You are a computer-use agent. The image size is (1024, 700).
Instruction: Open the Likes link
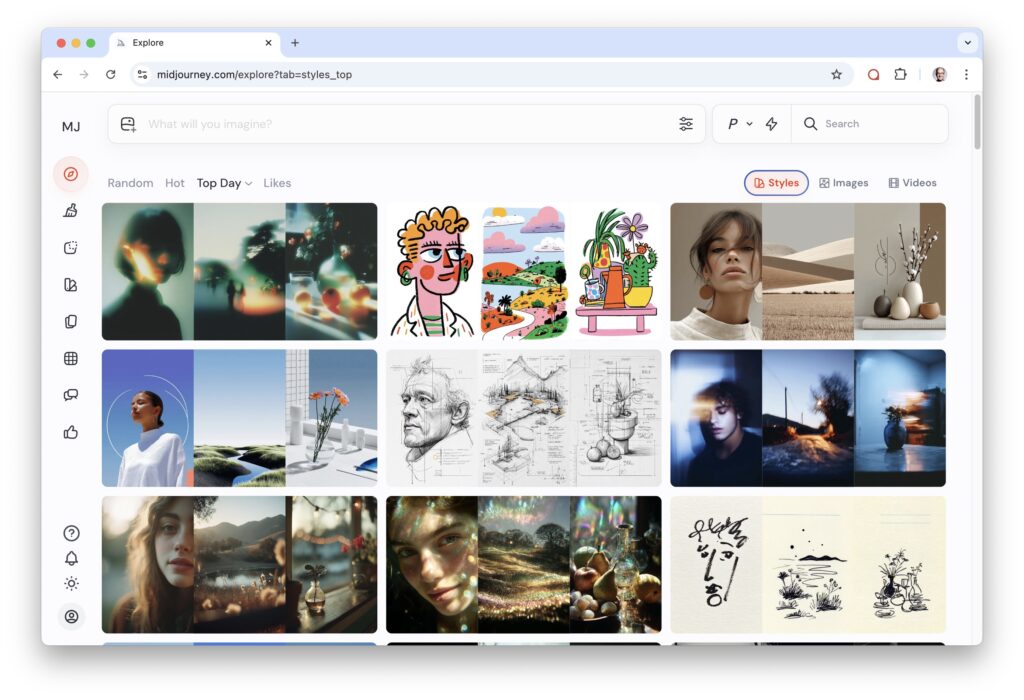pyautogui.click(x=277, y=183)
